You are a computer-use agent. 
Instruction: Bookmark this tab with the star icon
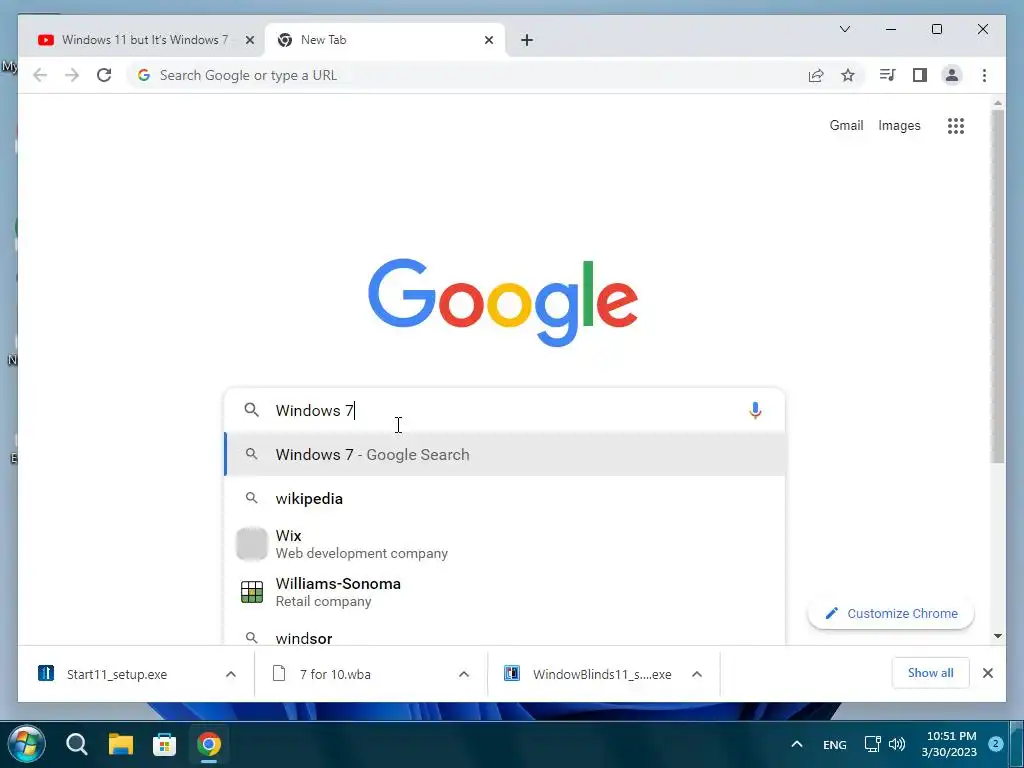(x=848, y=75)
